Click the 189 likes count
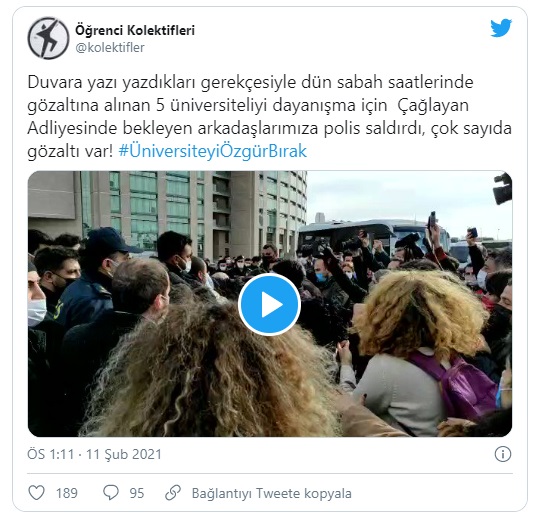The height and width of the screenshot is (521, 535). (67, 493)
